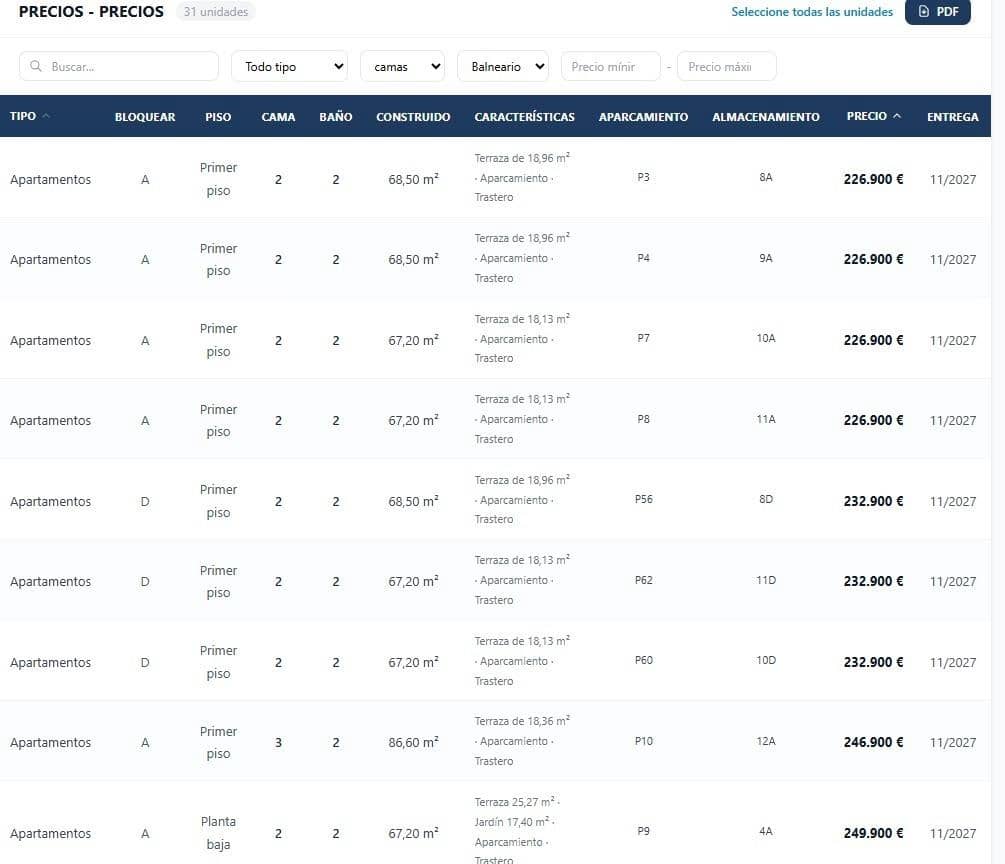Click the '31 unidades' badge

(x=215, y=12)
